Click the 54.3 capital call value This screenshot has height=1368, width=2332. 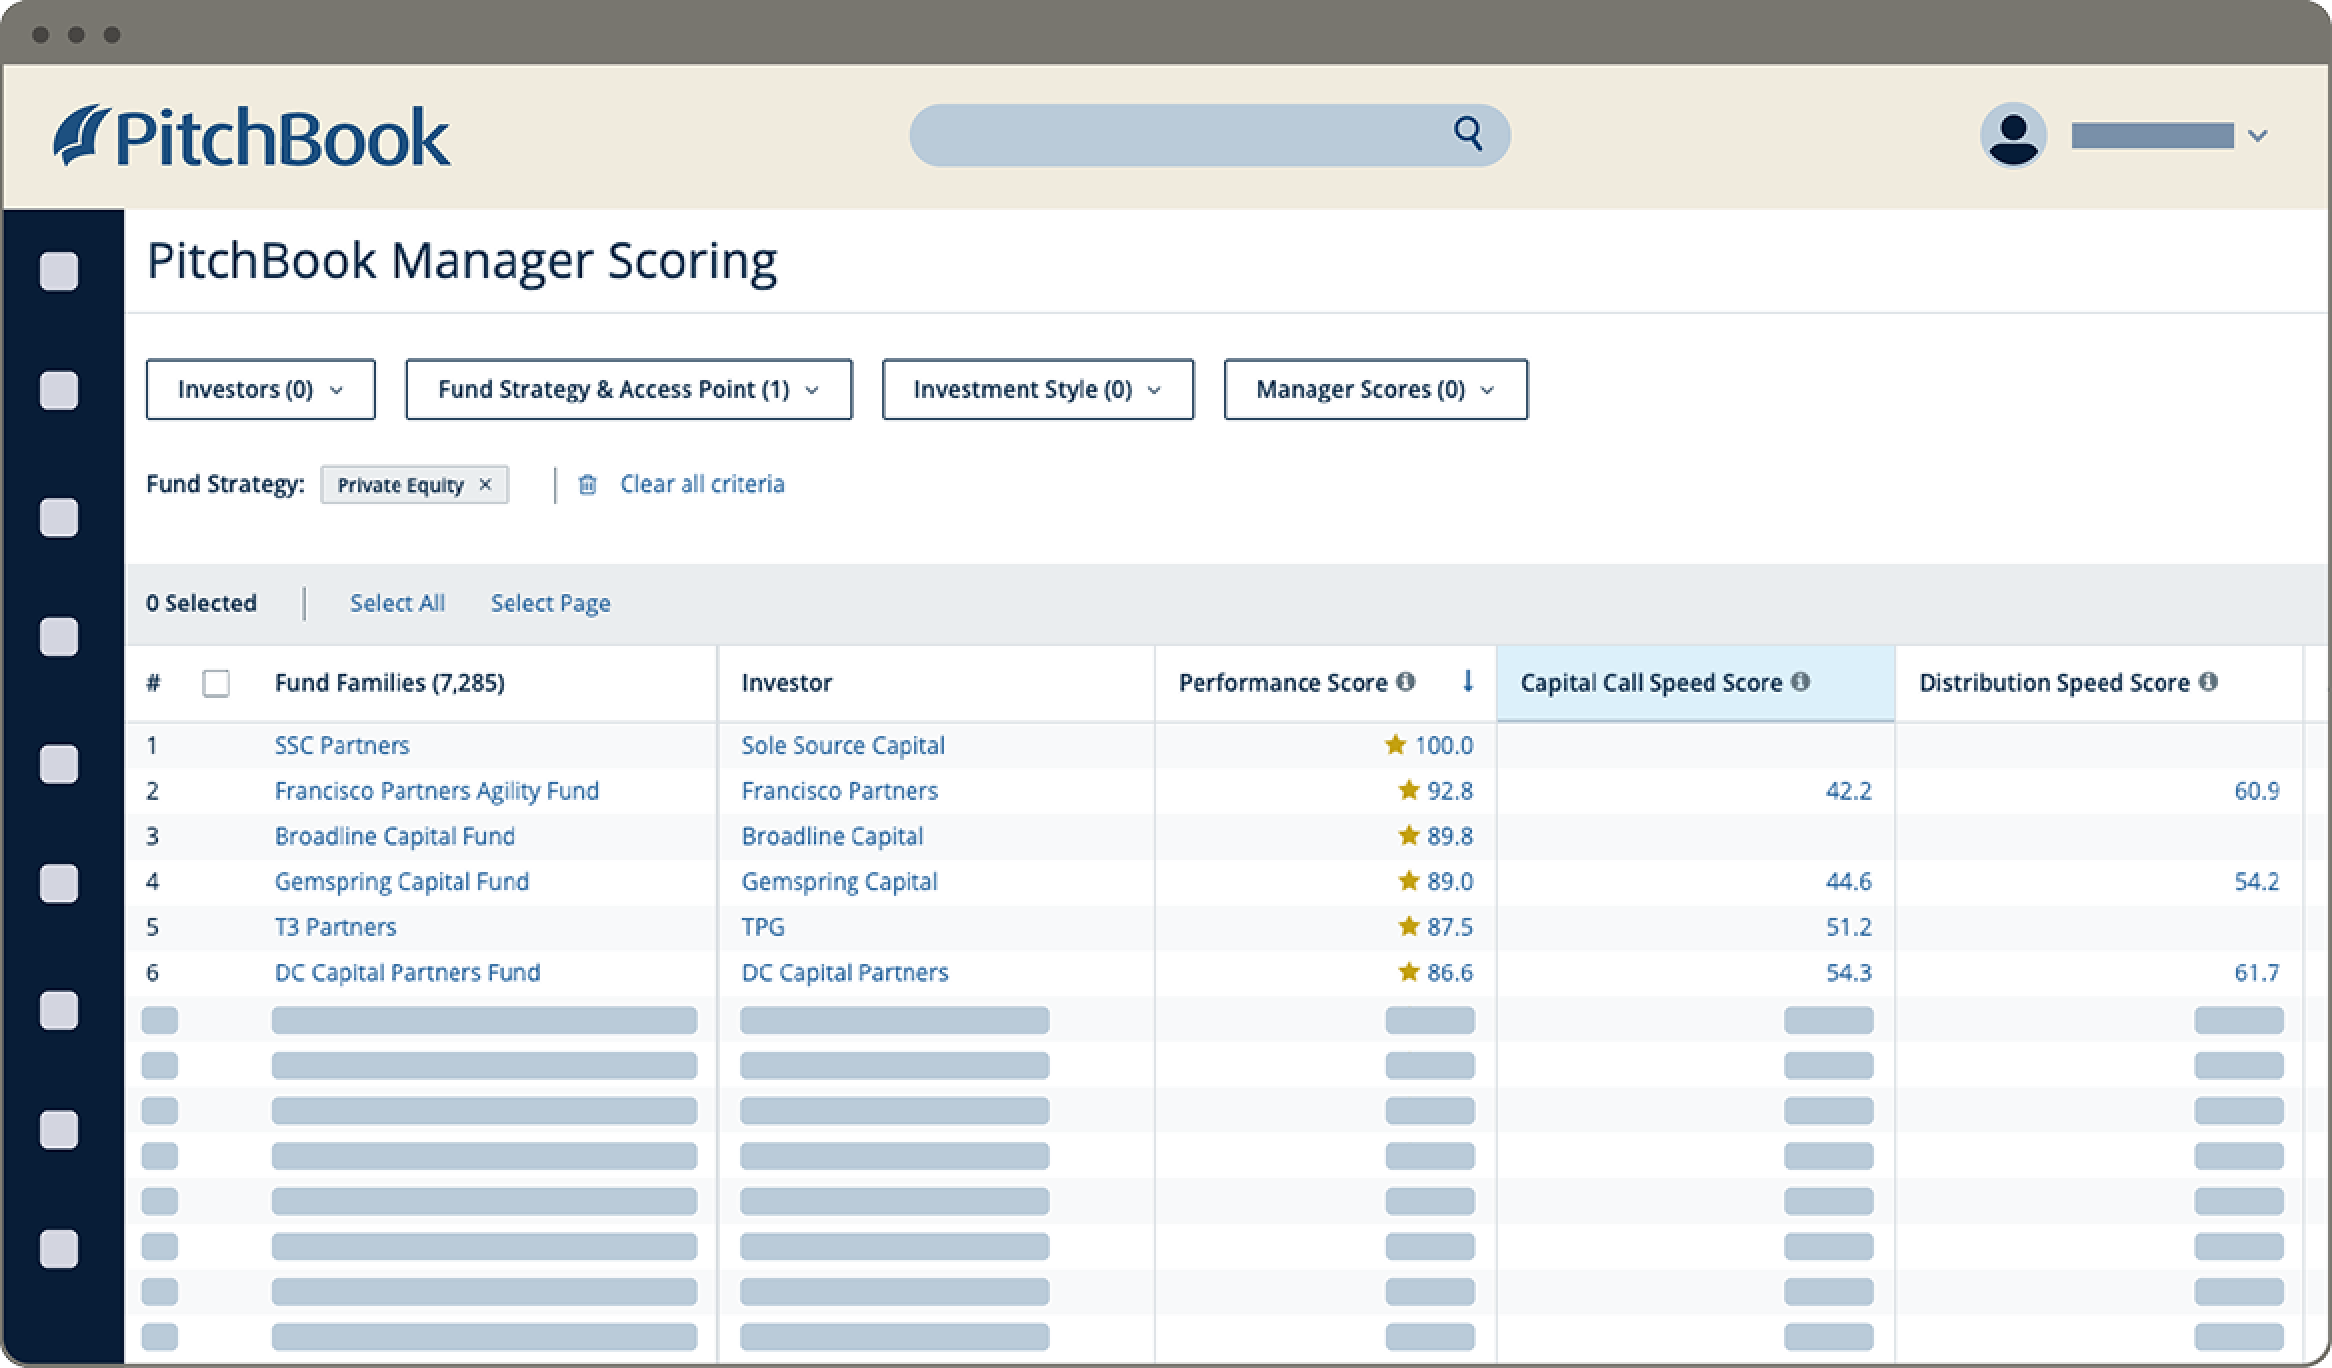1848,973
